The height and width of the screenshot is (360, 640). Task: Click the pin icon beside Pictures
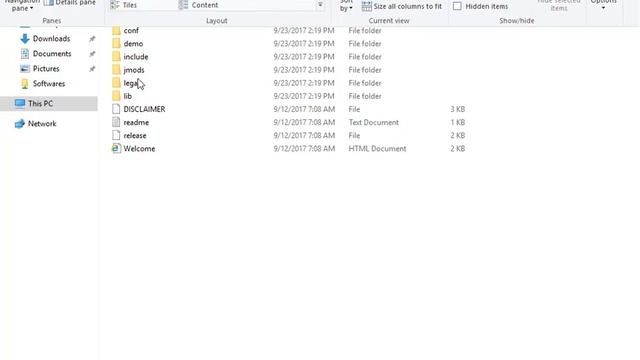click(92, 69)
